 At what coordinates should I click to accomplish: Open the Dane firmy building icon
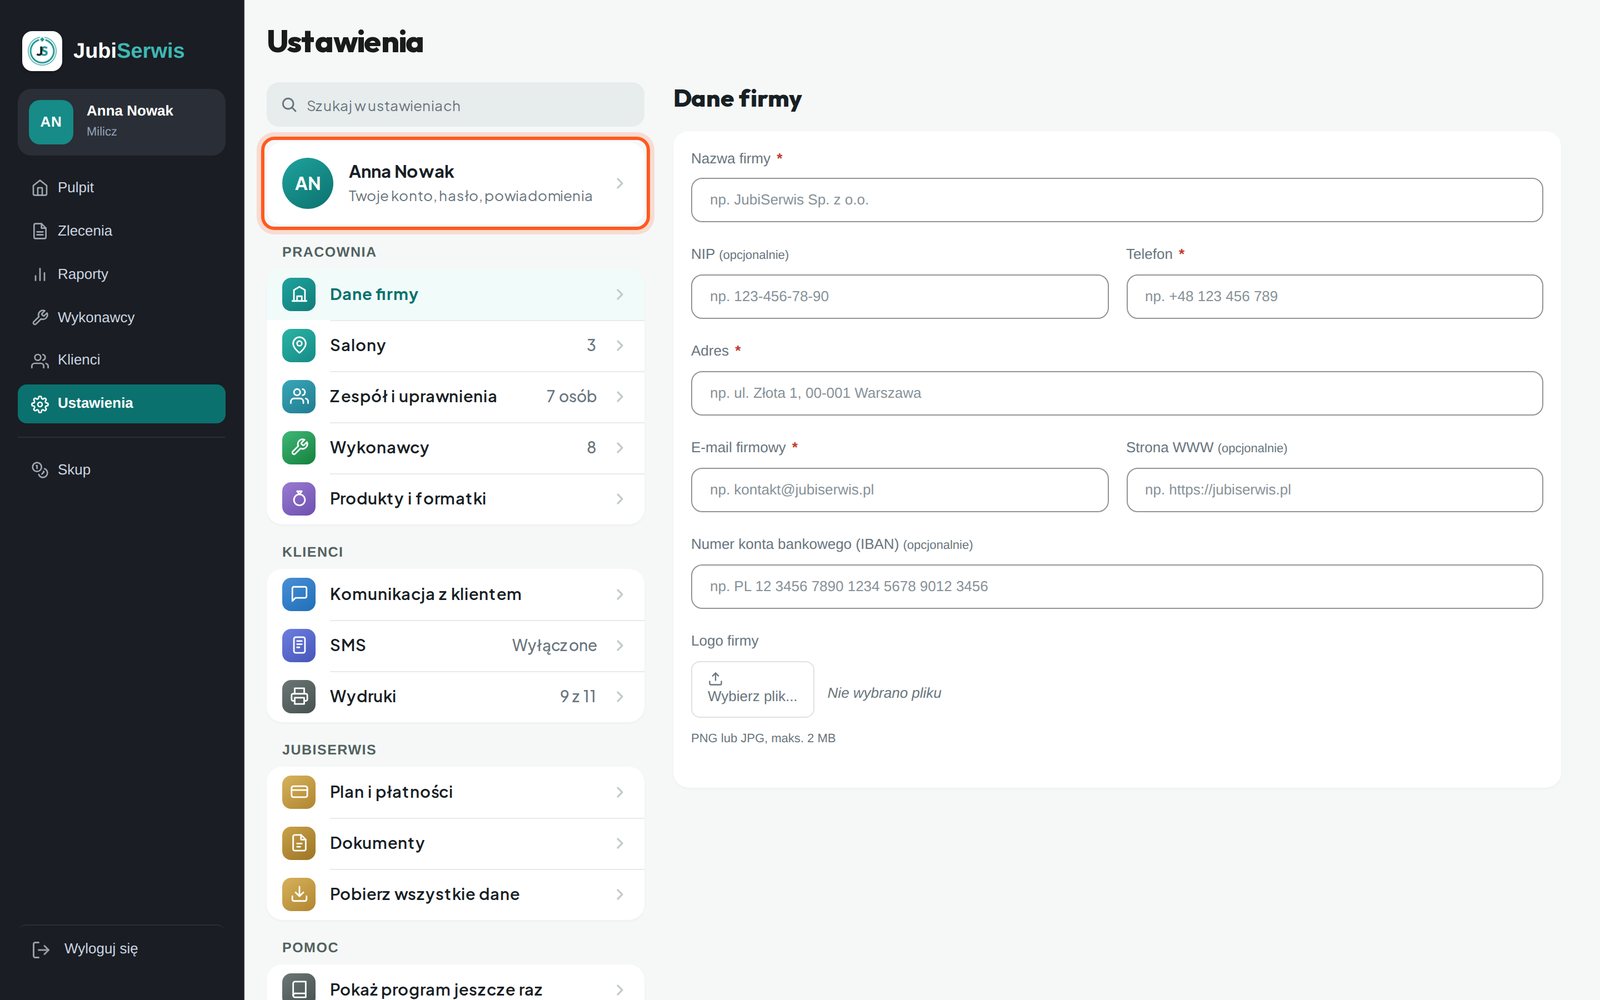click(x=299, y=294)
